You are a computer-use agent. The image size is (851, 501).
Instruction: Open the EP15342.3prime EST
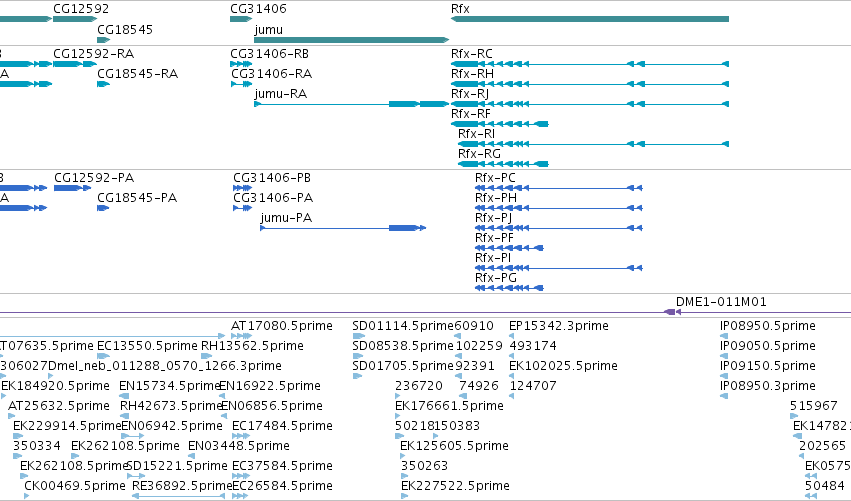tap(512, 336)
